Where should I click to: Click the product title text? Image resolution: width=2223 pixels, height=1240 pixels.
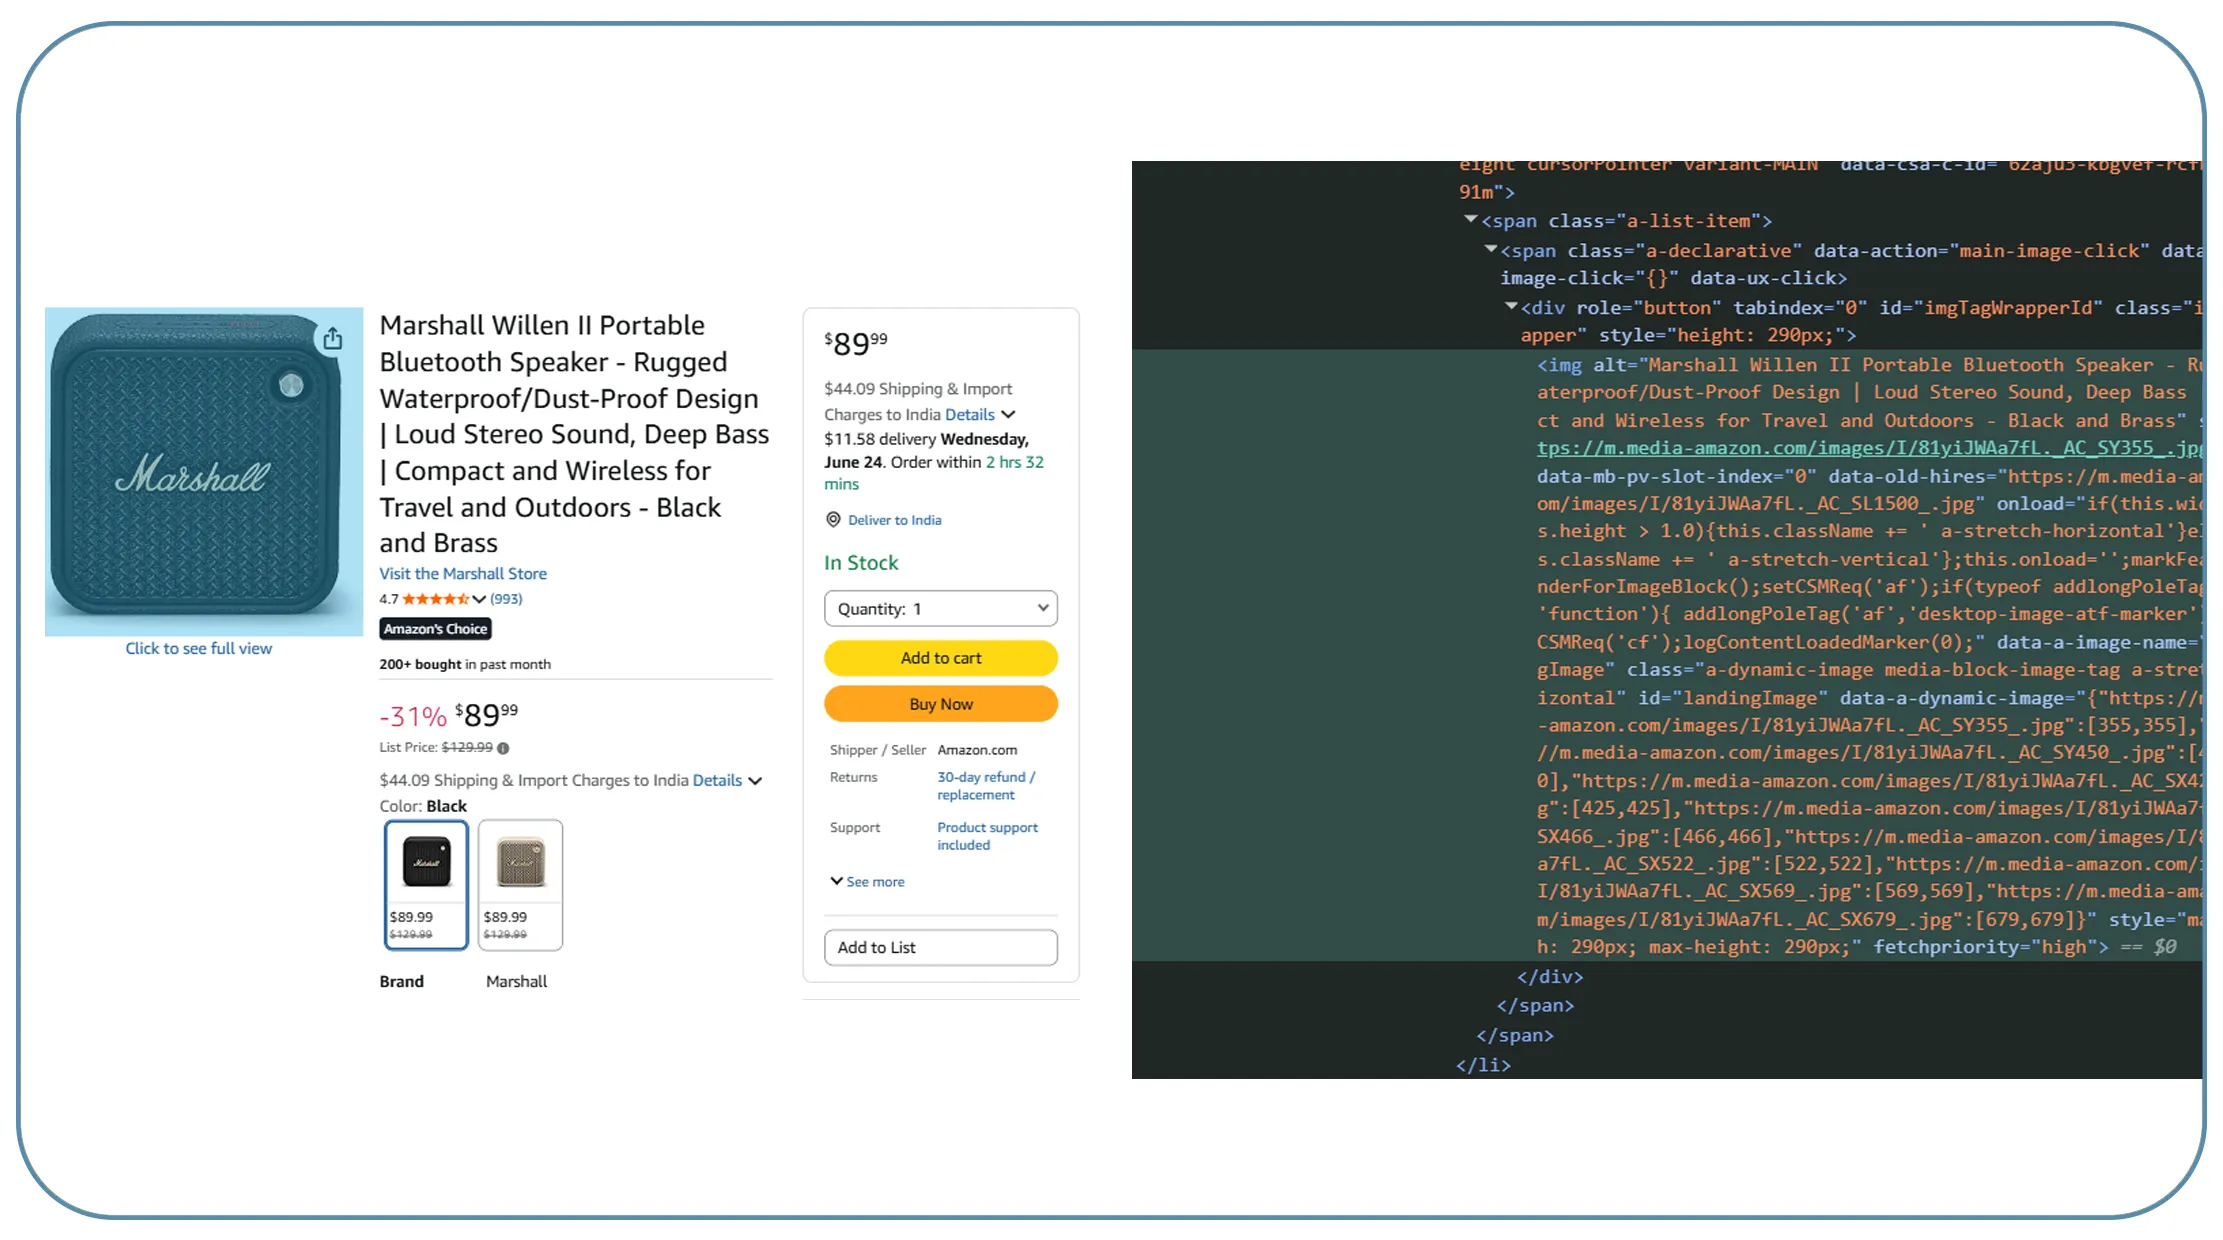click(574, 434)
